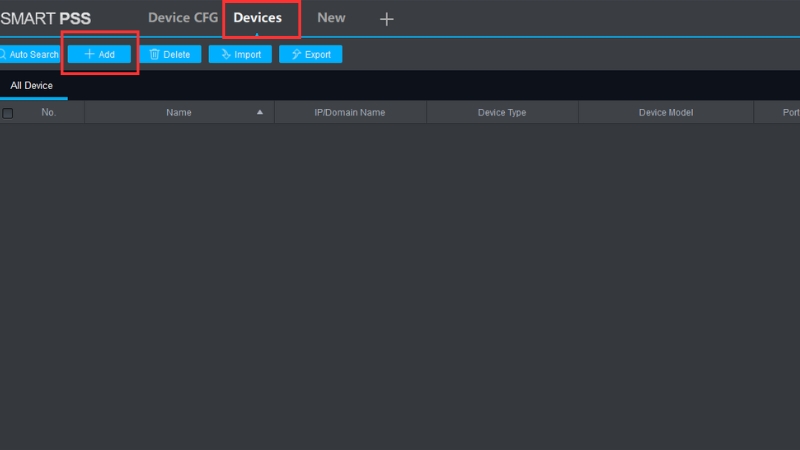Click the Device Type column header
The height and width of the screenshot is (450, 800).
pos(502,113)
